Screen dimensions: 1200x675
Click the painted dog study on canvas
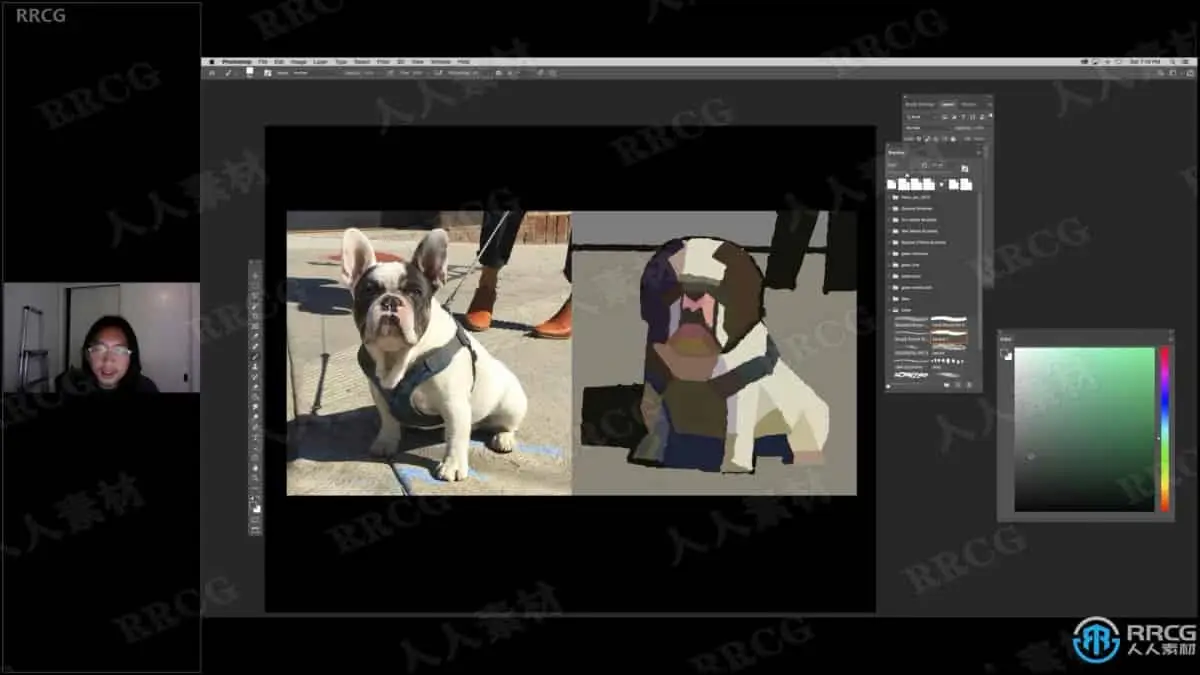tap(714, 353)
